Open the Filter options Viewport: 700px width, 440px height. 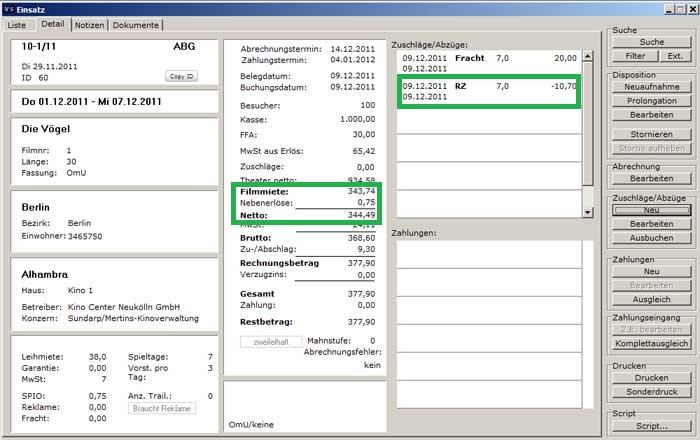tap(636, 56)
